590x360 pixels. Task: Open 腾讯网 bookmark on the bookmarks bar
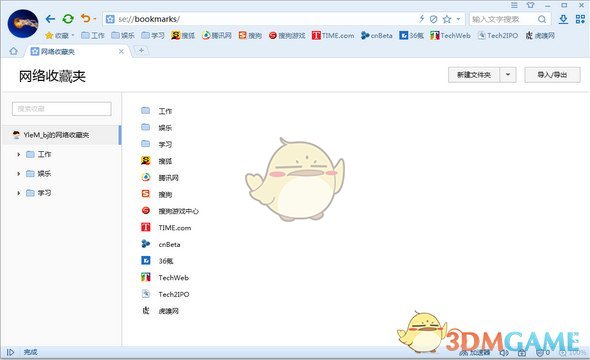(217, 36)
